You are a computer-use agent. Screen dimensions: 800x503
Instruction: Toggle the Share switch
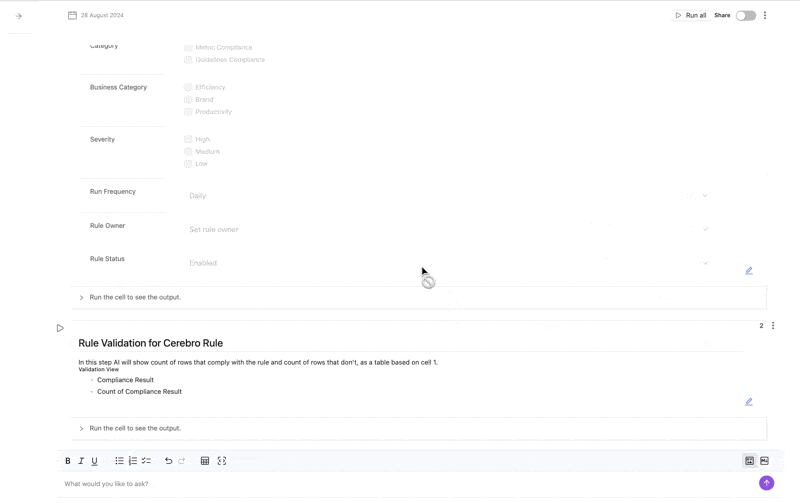point(746,16)
